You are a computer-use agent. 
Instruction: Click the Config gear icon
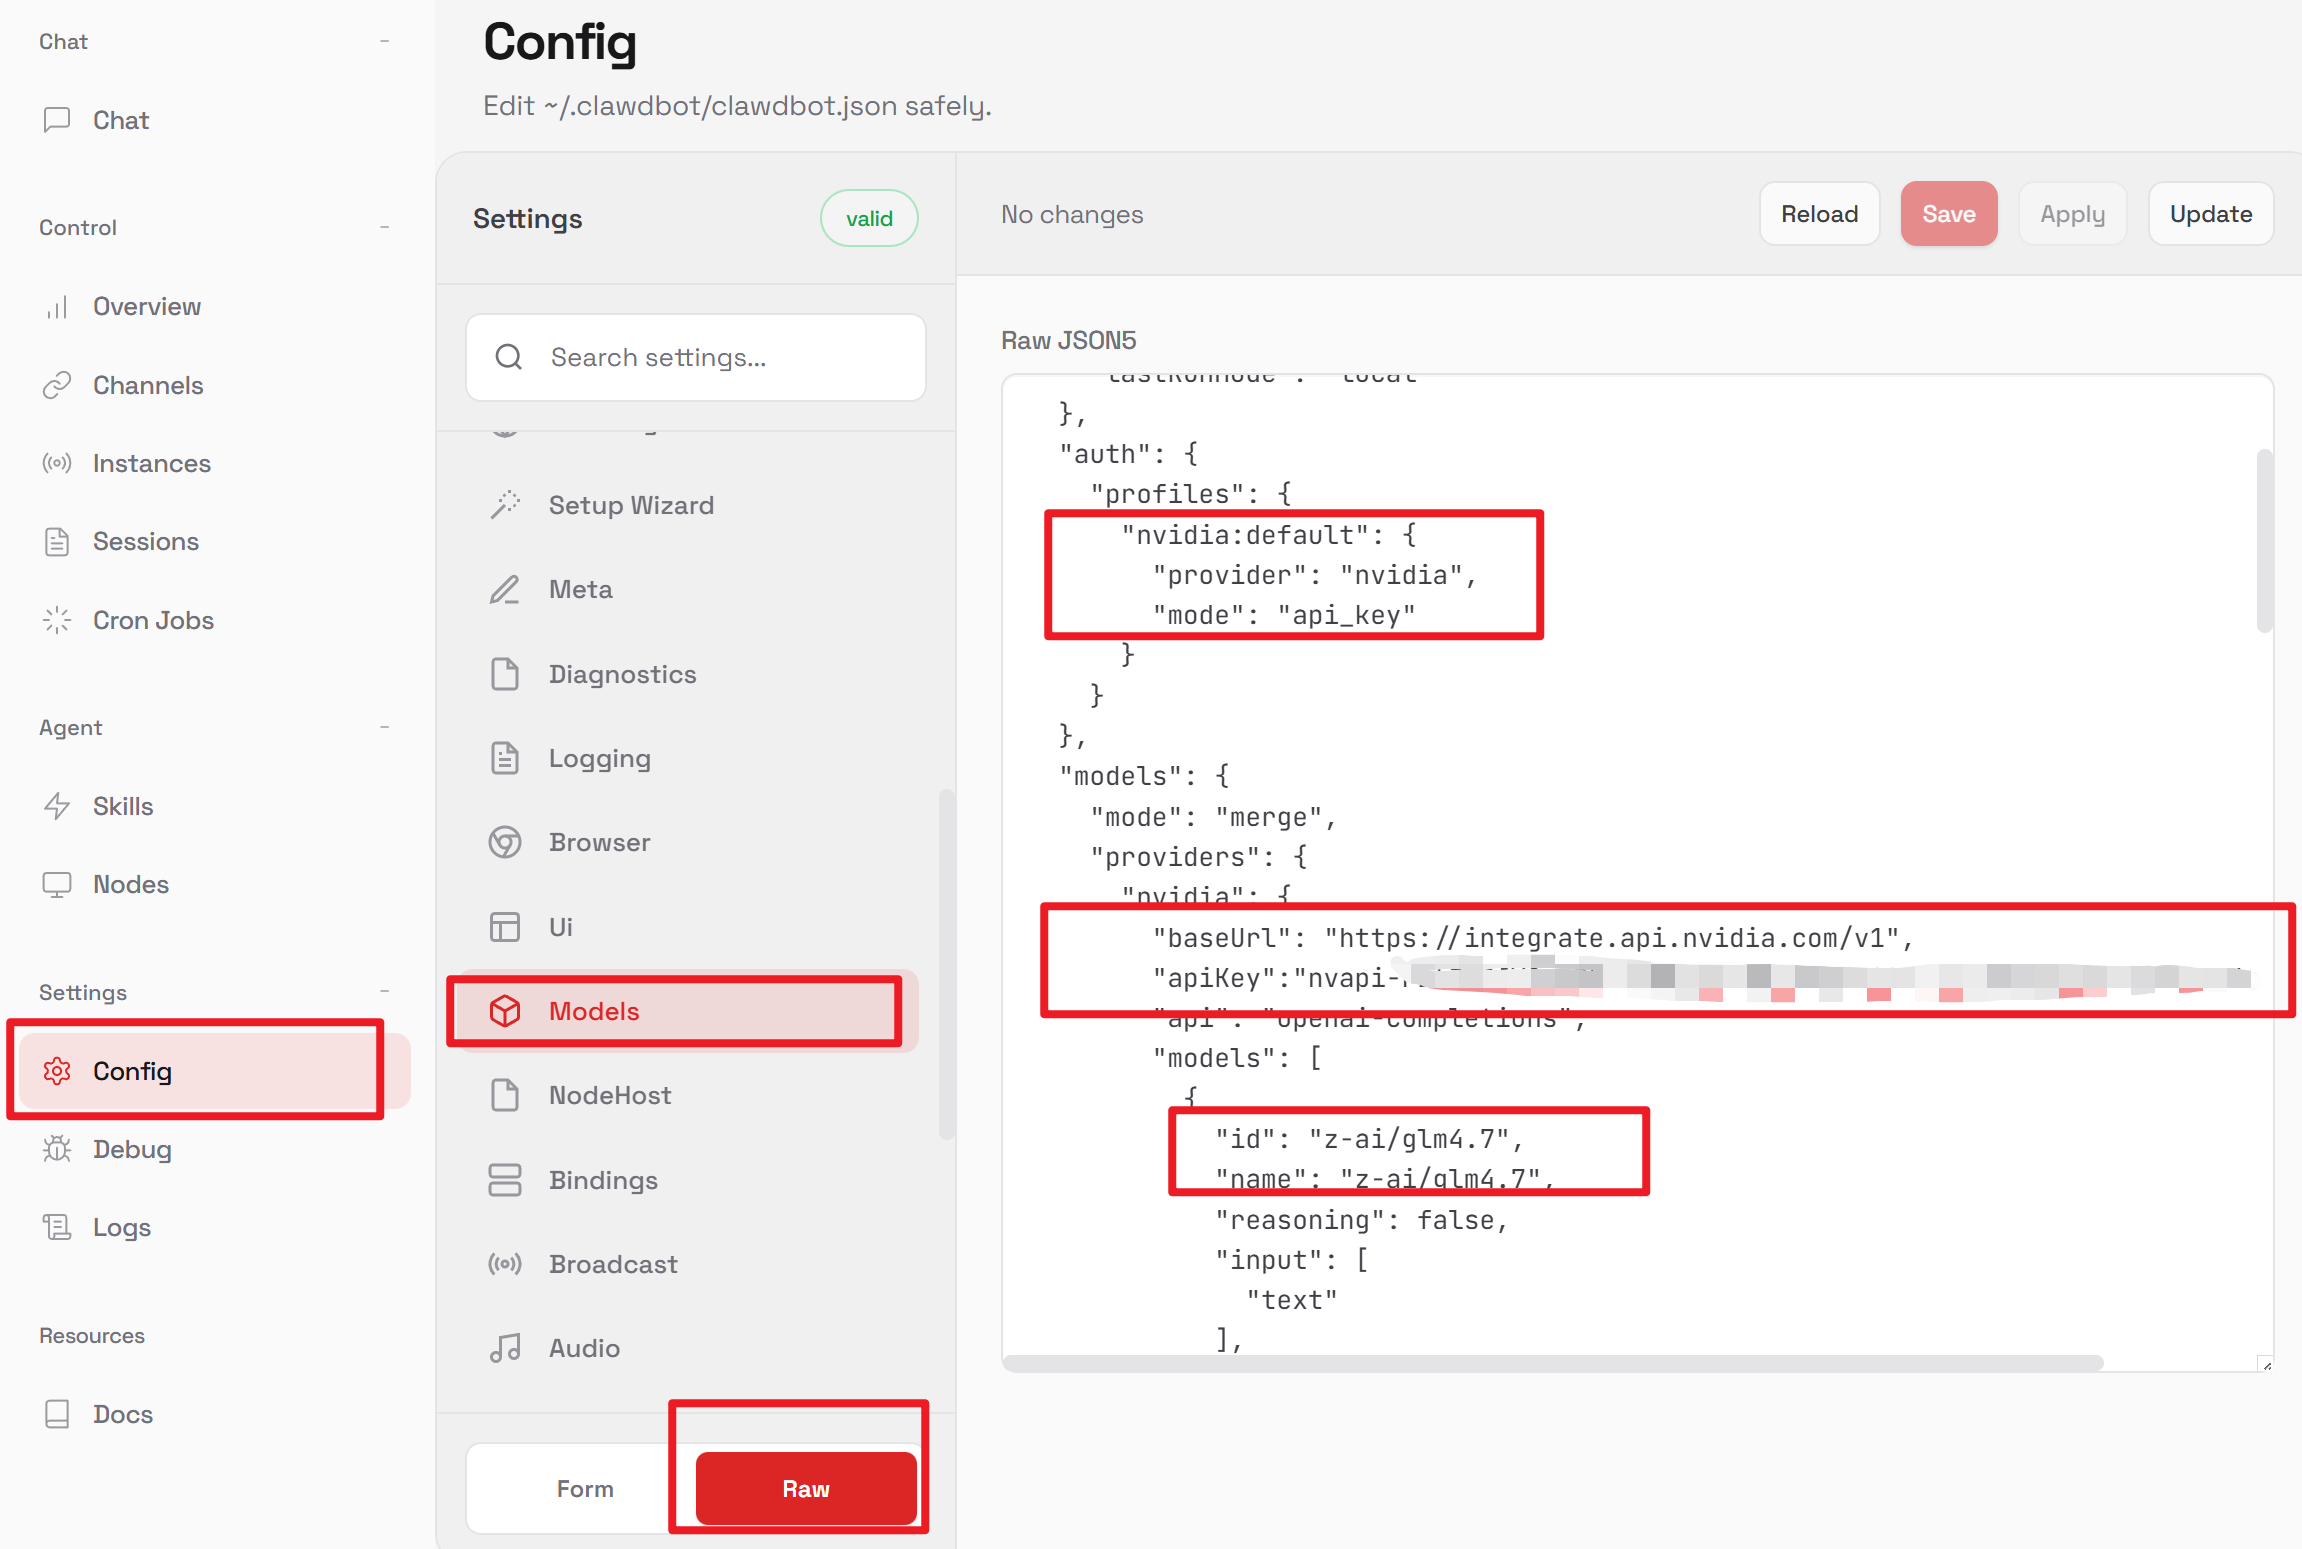coord(57,1071)
